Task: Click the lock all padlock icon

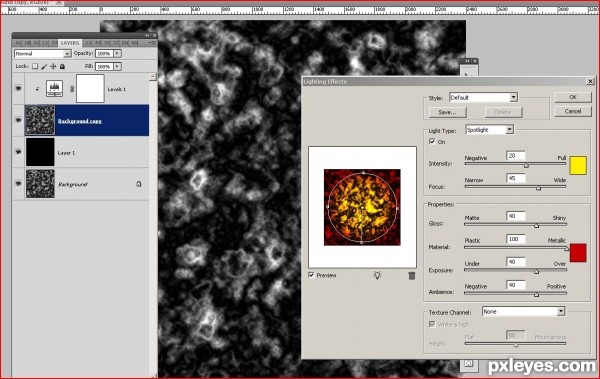Action: pos(62,66)
